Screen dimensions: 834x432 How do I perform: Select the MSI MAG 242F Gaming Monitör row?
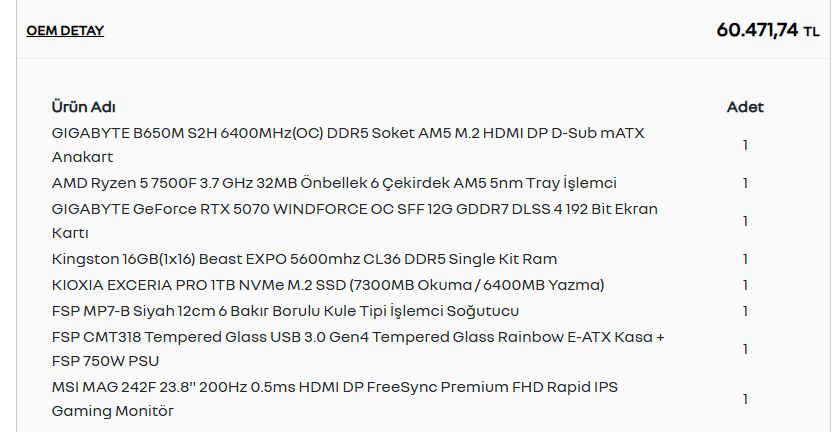[x=408, y=399]
